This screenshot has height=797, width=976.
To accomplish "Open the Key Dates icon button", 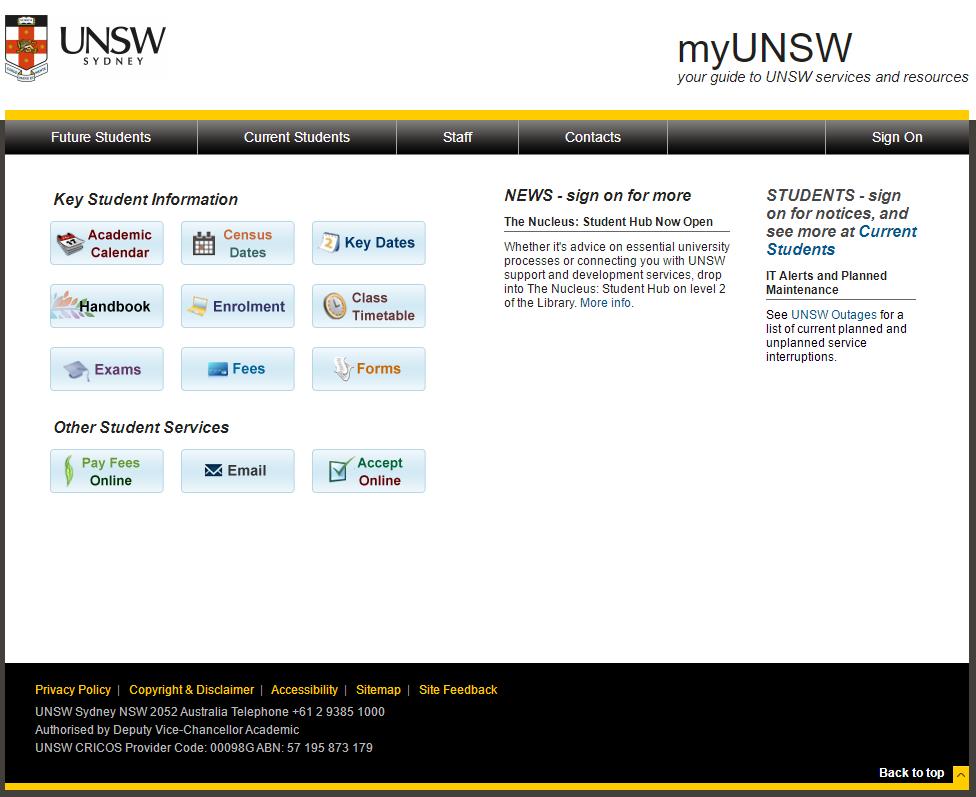I will [x=368, y=243].
